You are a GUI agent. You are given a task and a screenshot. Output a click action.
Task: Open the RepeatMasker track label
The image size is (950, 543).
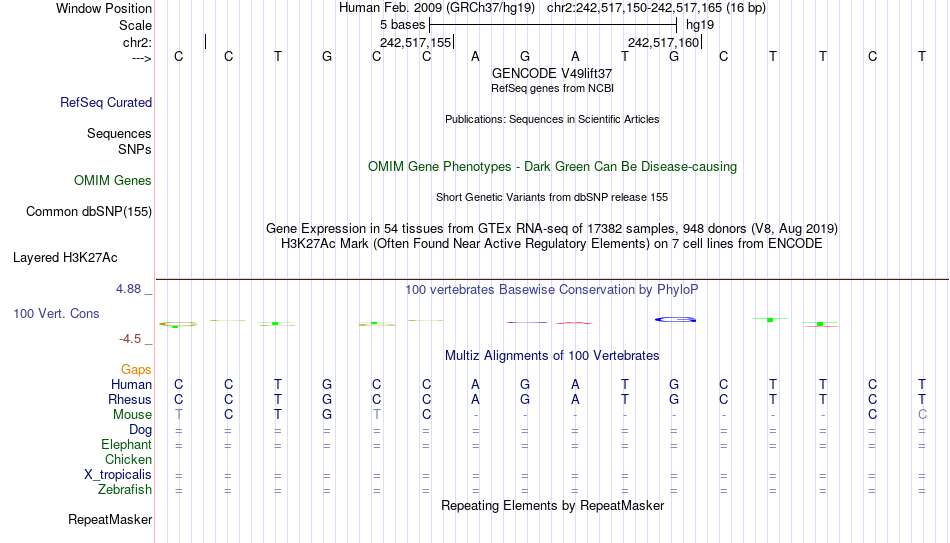coord(110,519)
